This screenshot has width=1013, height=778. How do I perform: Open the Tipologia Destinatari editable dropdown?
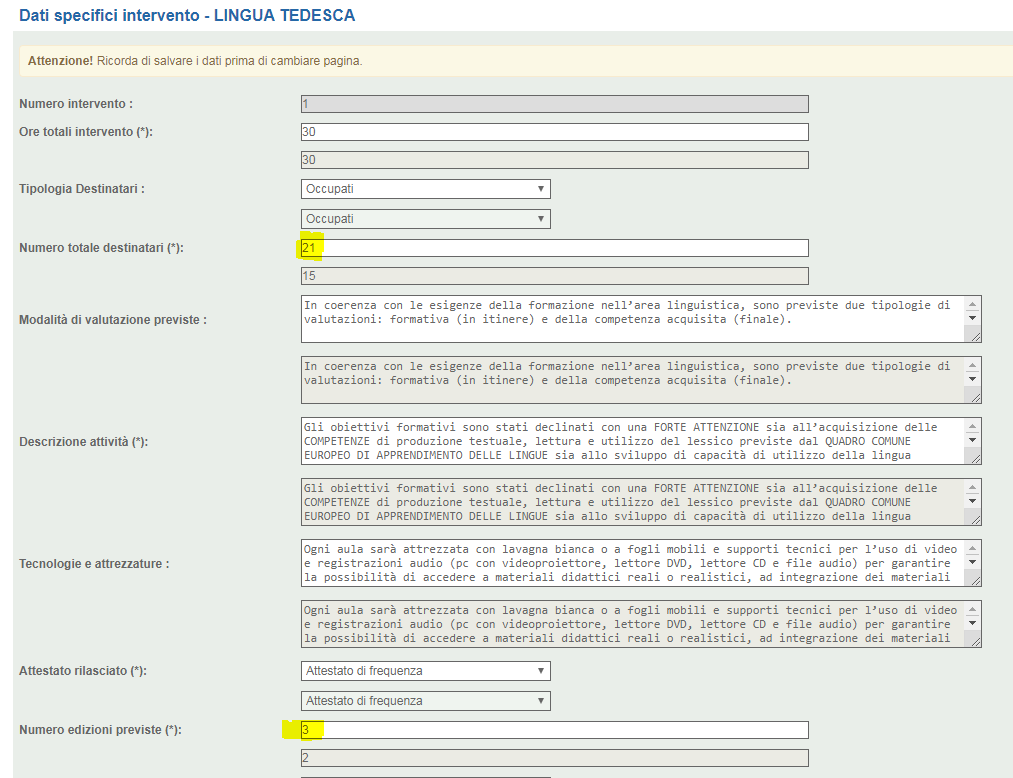[425, 189]
